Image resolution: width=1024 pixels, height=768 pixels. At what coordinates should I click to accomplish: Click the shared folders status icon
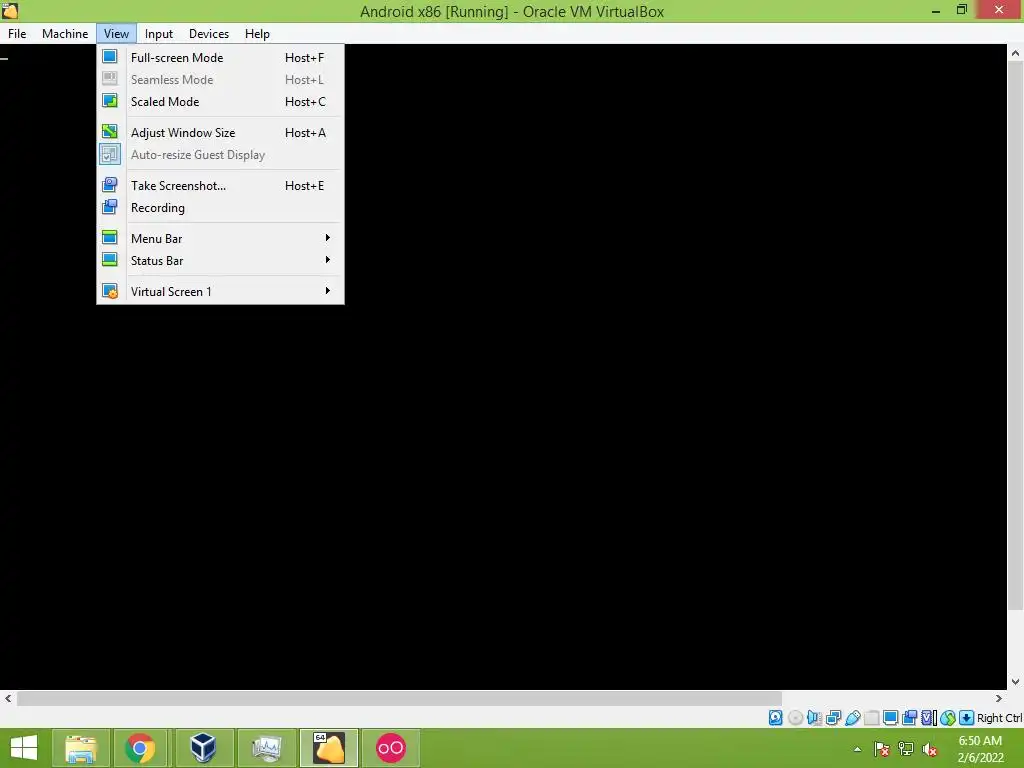click(x=871, y=718)
